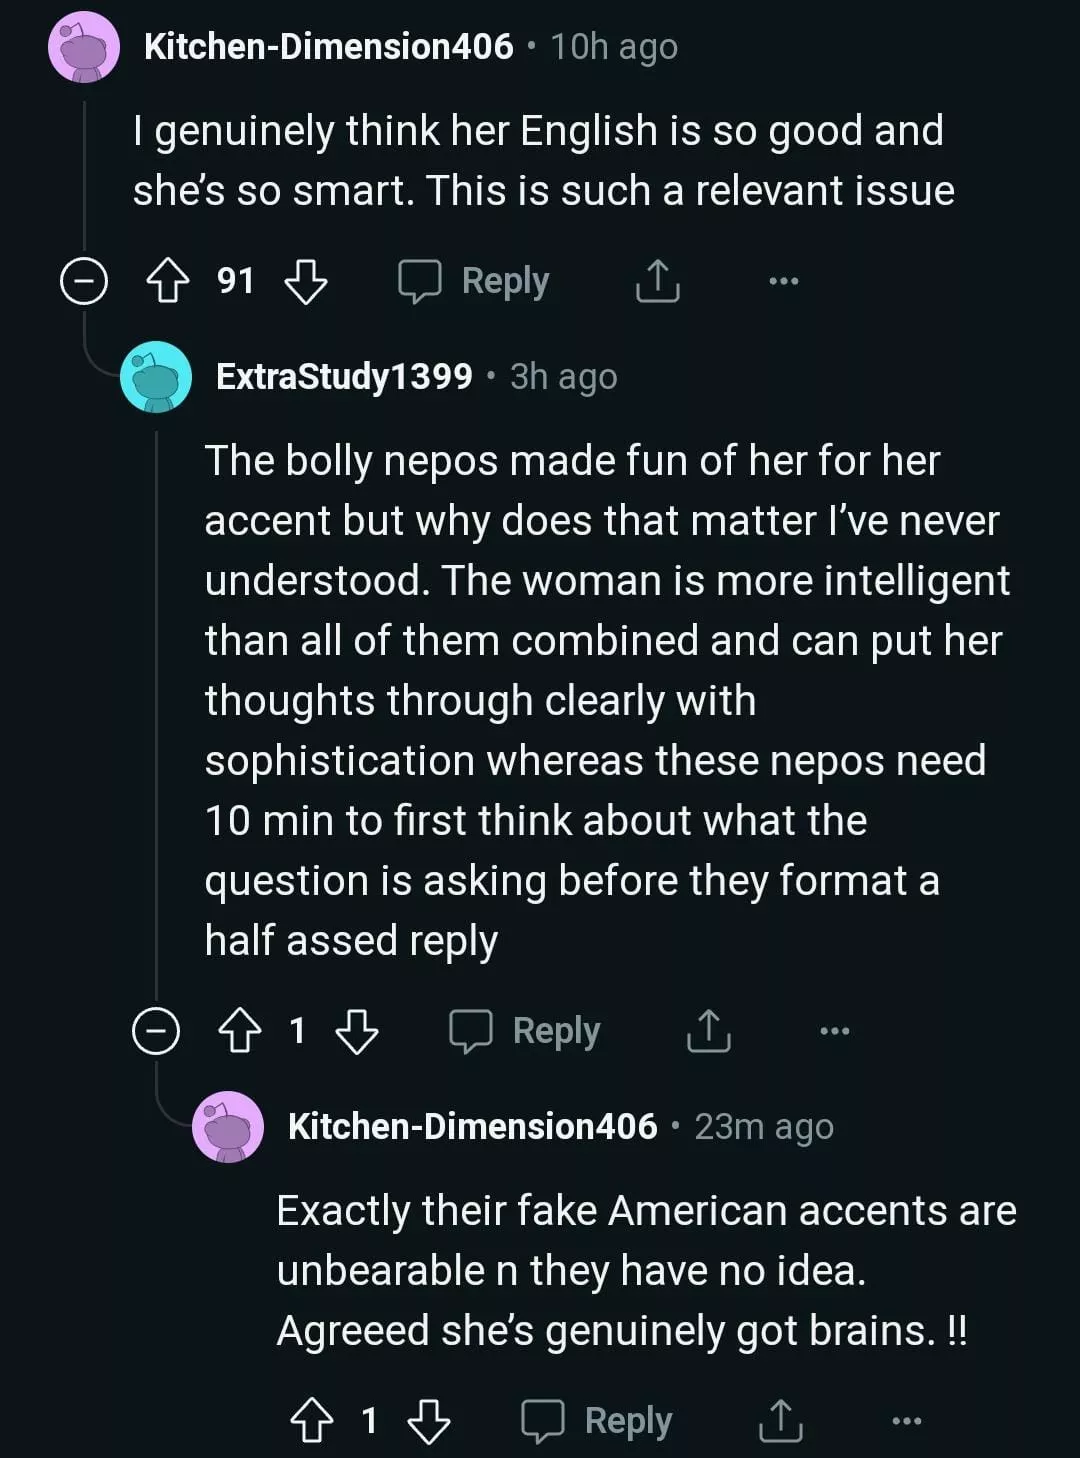Click ExtraStudy1399's teal avatar
Screen dimensions: 1080x1458
[156, 376]
